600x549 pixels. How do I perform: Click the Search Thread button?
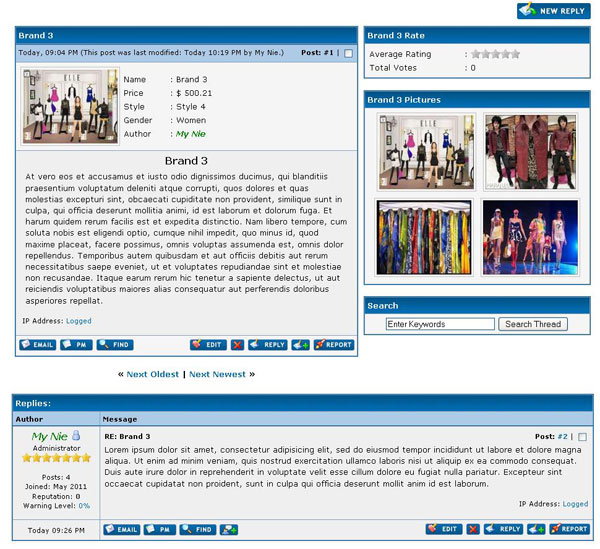click(533, 324)
